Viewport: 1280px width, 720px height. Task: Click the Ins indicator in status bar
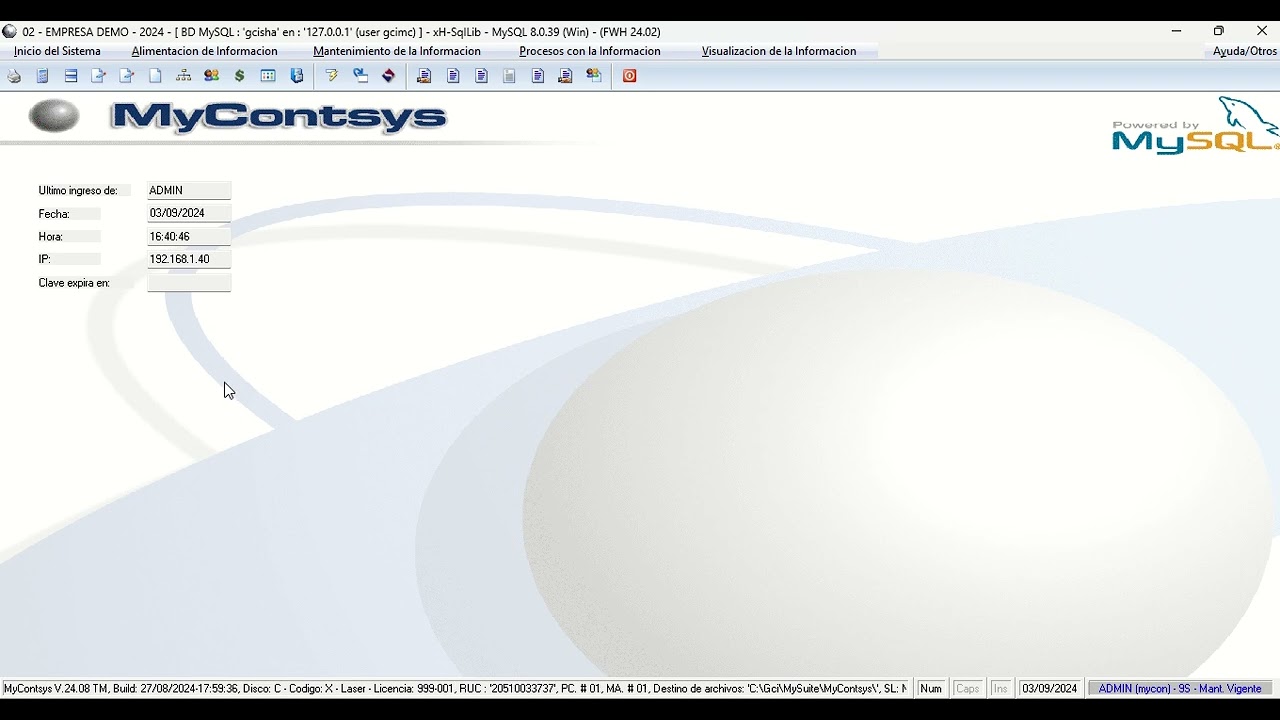(1000, 688)
